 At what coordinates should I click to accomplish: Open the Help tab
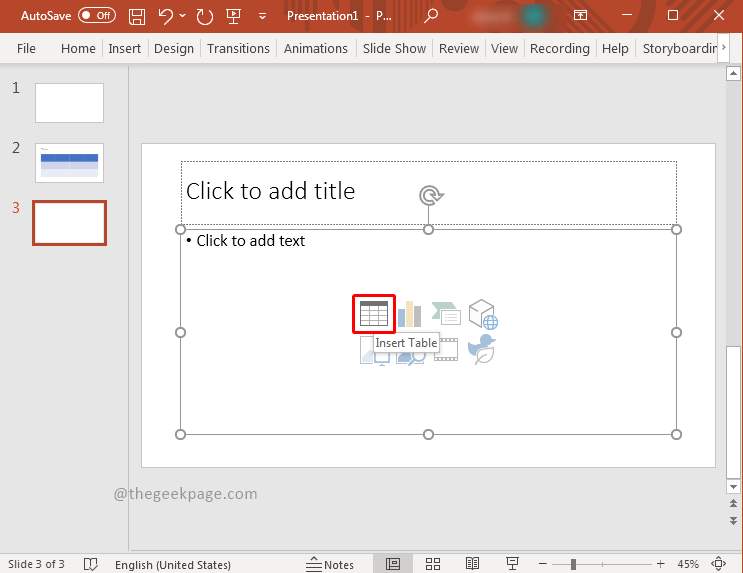tap(615, 48)
